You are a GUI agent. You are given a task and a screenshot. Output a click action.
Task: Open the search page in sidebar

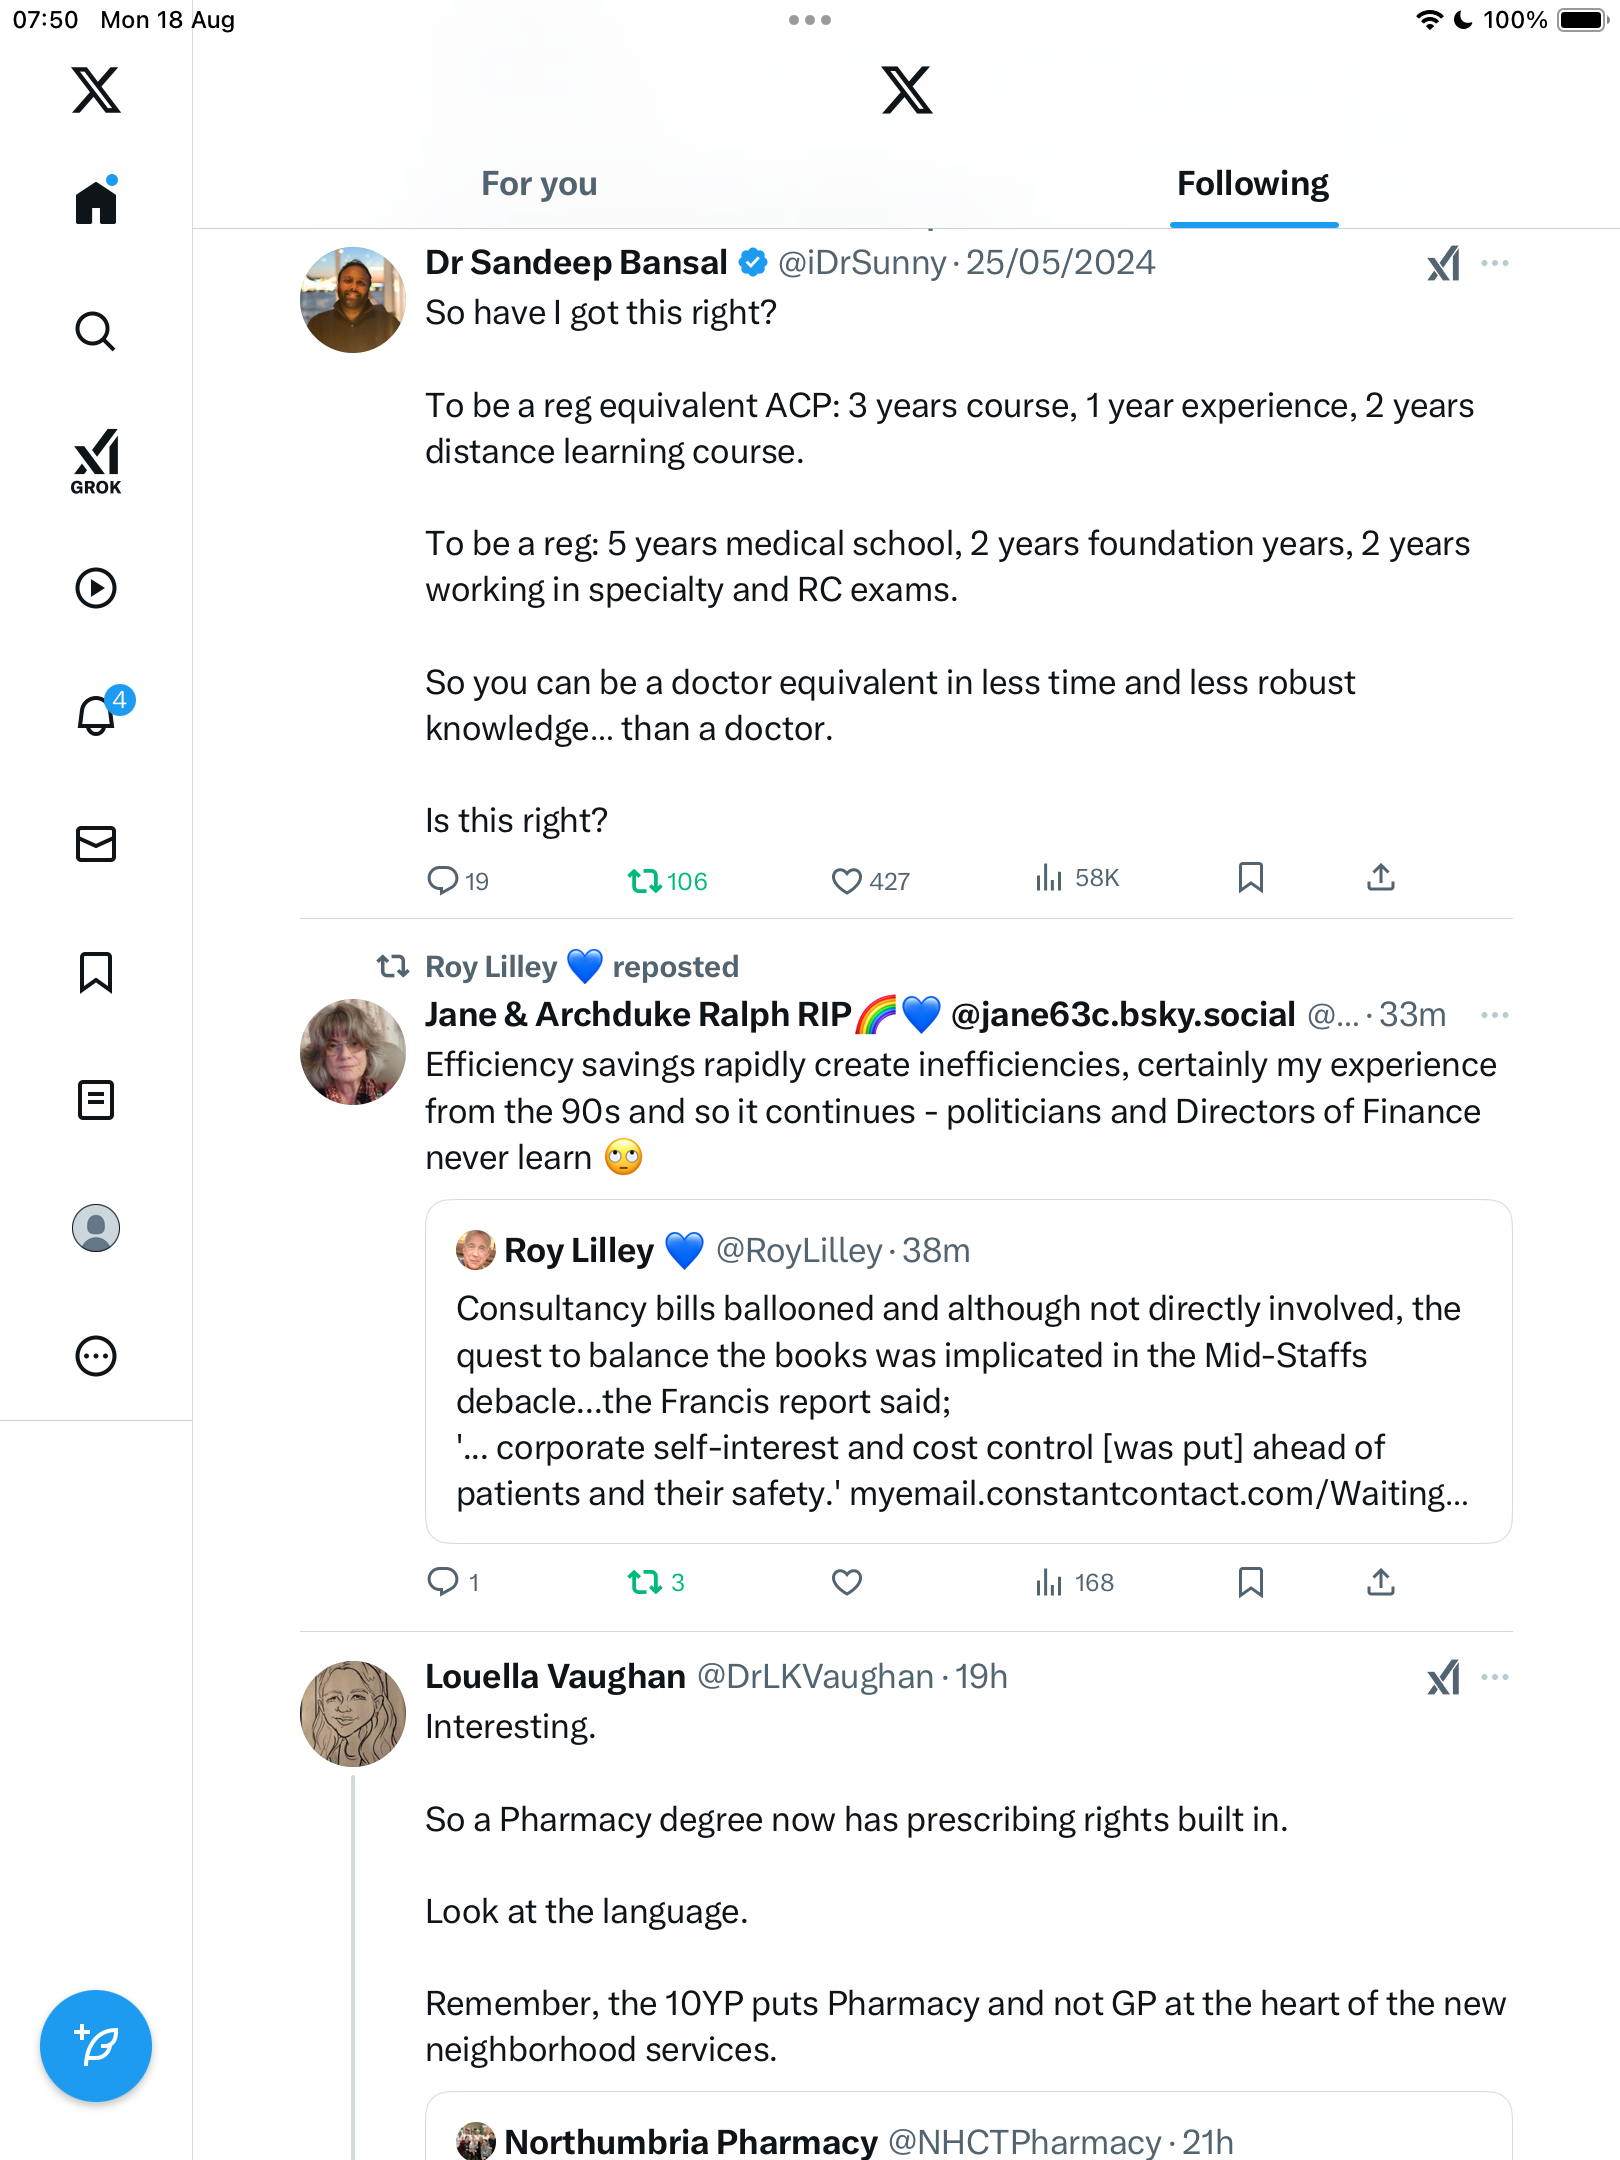click(x=96, y=331)
